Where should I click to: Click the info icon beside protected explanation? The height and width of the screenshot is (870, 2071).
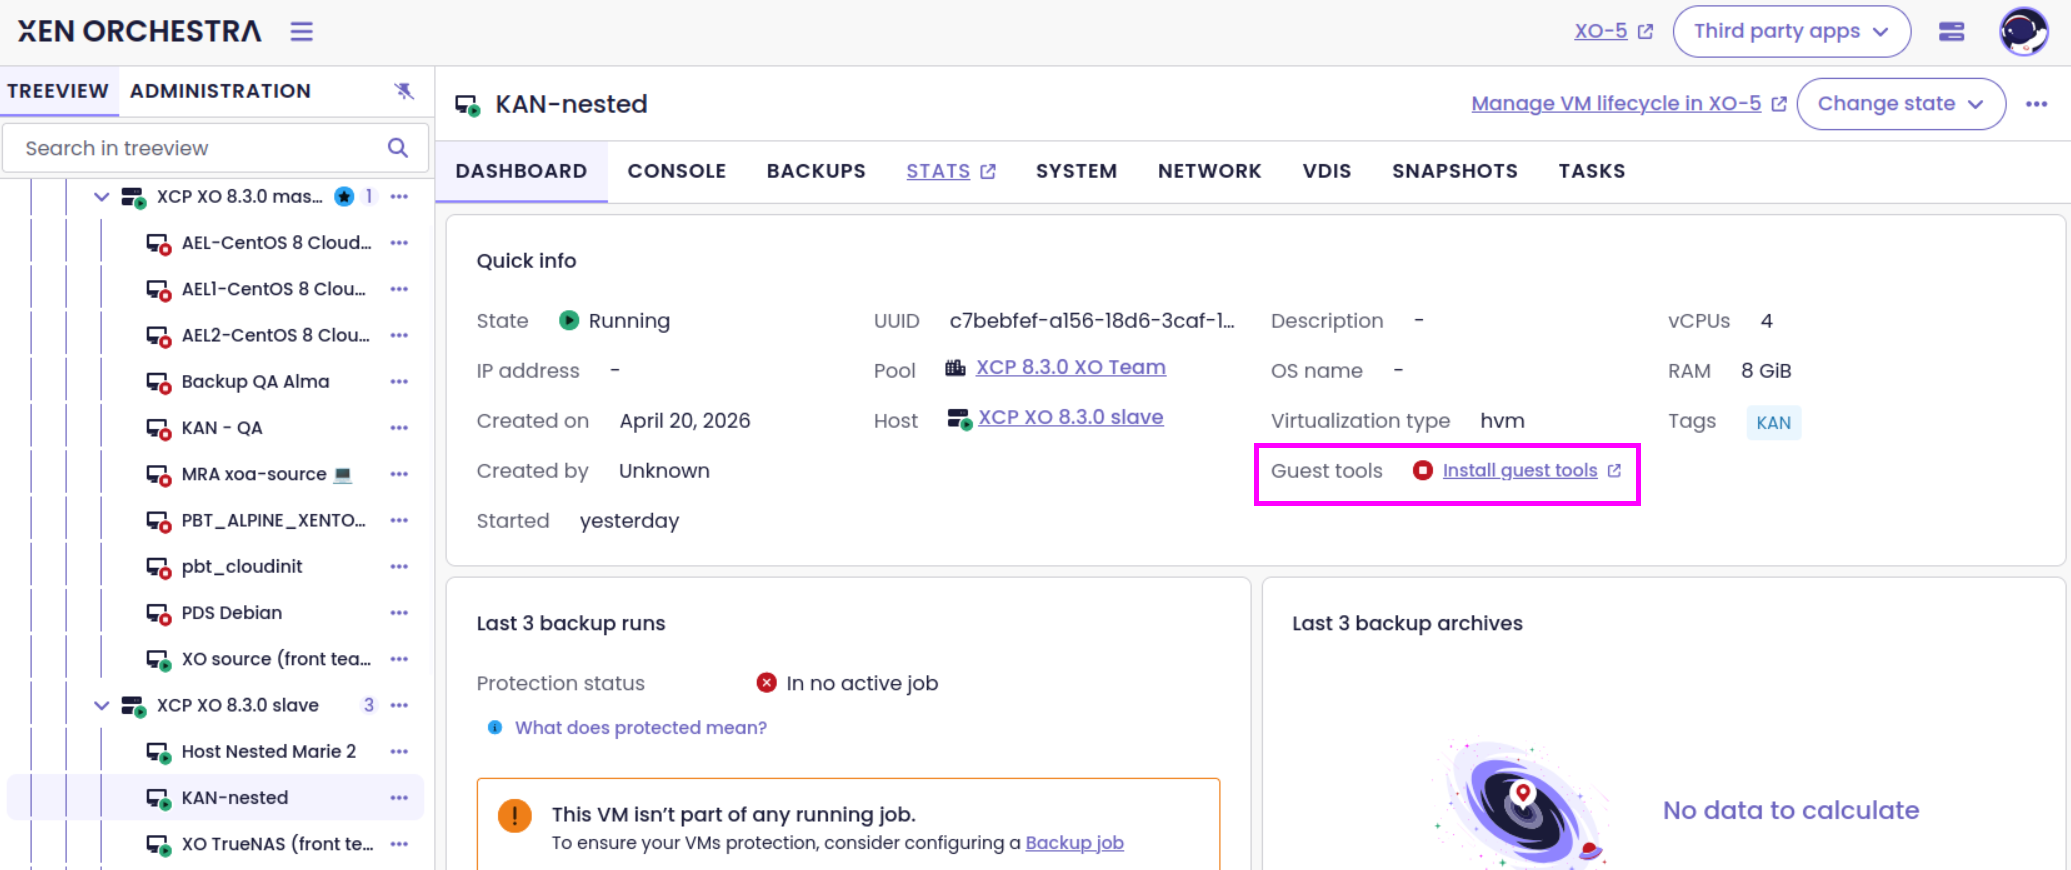coord(494,727)
